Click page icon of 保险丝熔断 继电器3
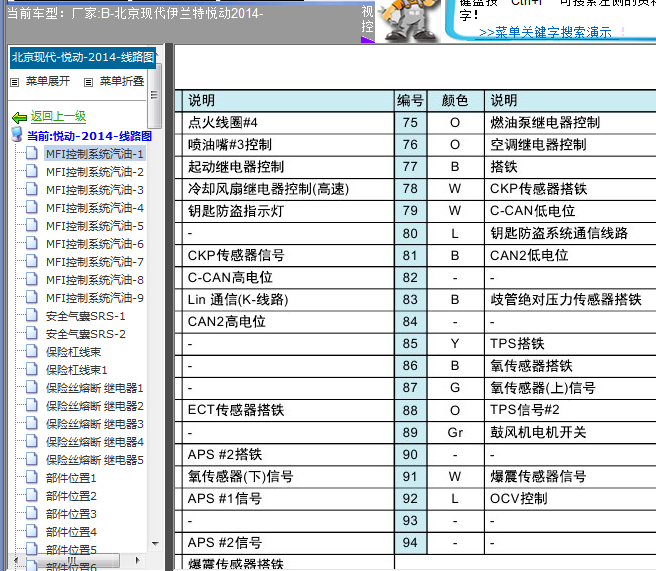This screenshot has width=656, height=571. [x=31, y=423]
